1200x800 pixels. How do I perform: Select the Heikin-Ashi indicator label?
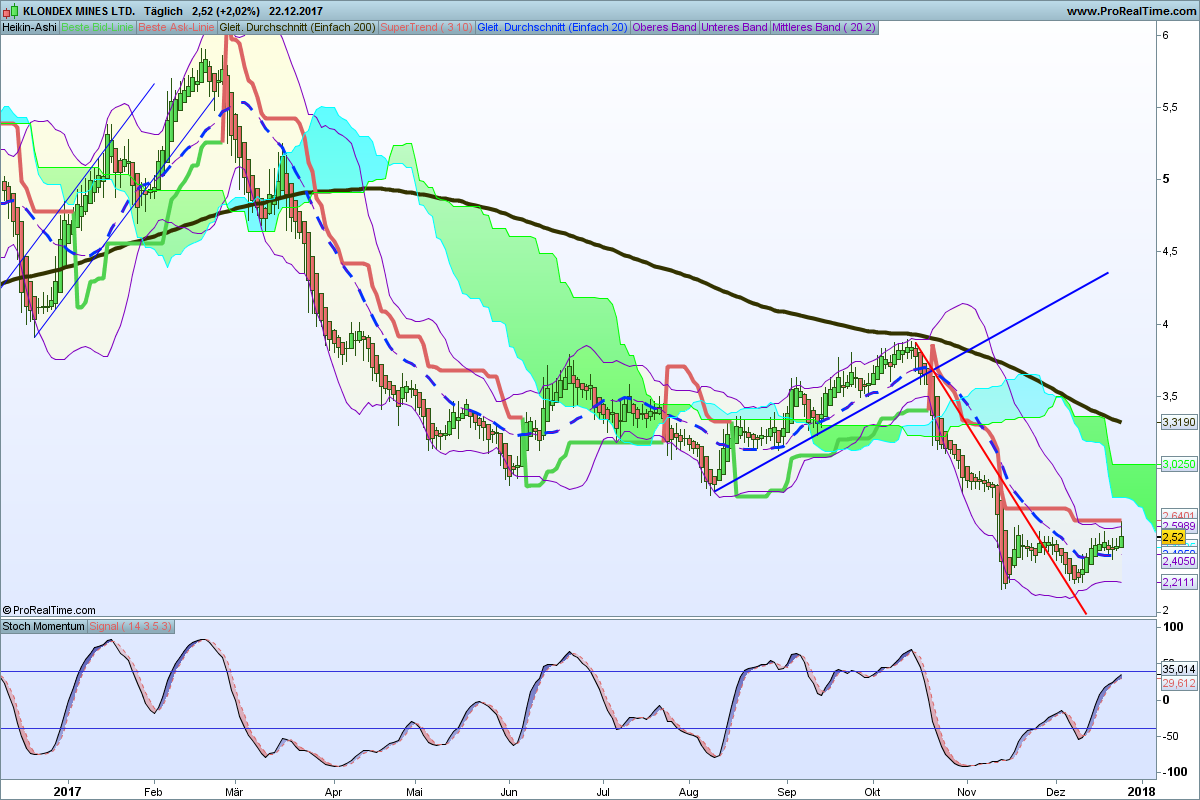pyautogui.click(x=30, y=27)
